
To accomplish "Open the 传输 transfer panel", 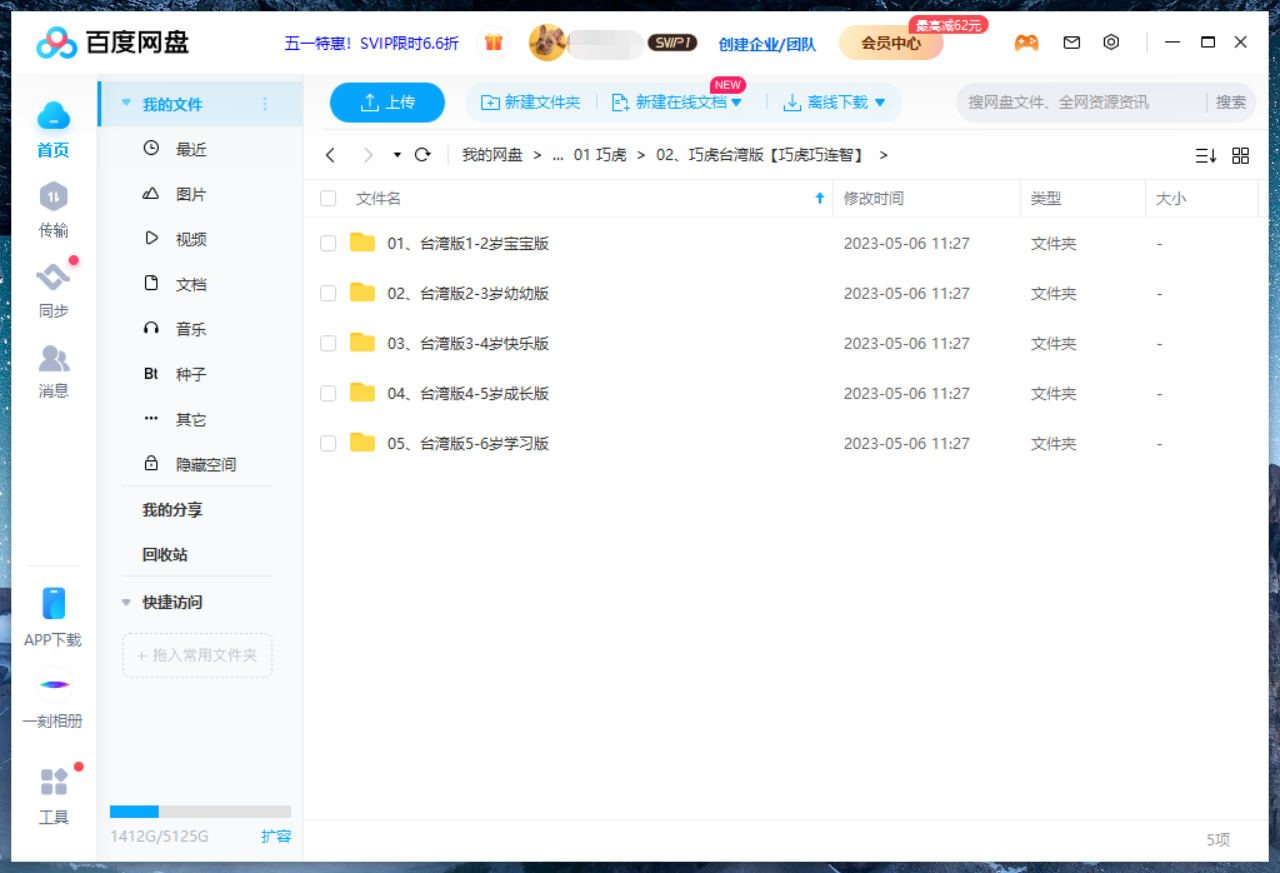I will coord(53,210).
